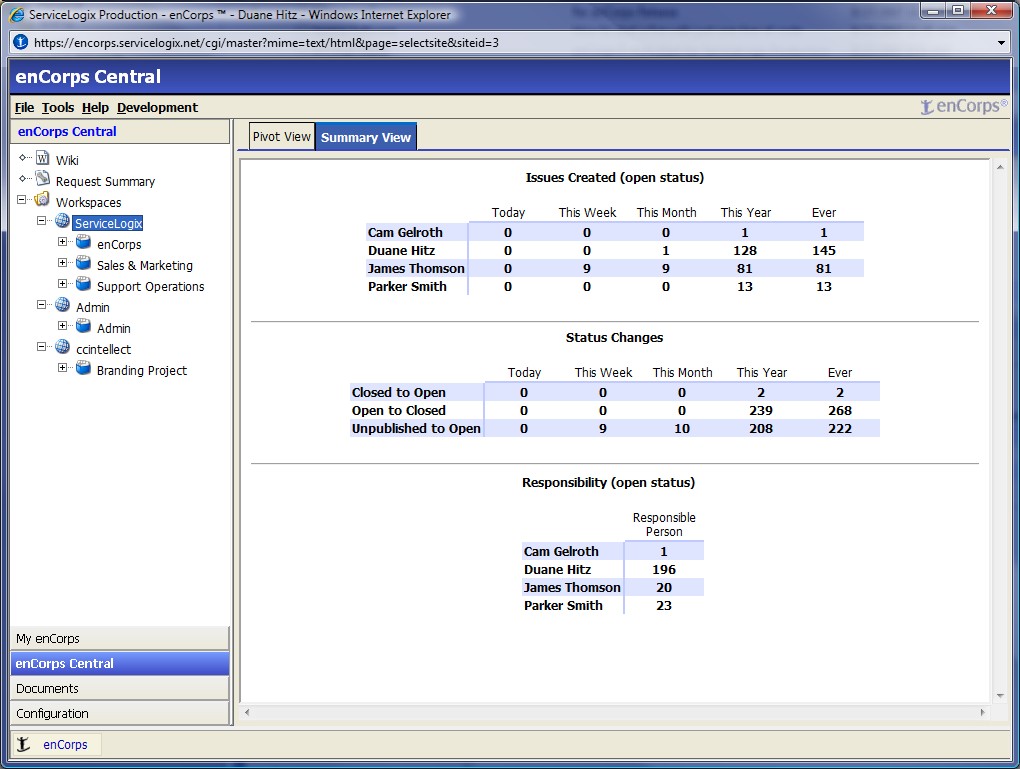This screenshot has width=1020, height=769.
Task: Open the Documents panel
Action: [120, 688]
